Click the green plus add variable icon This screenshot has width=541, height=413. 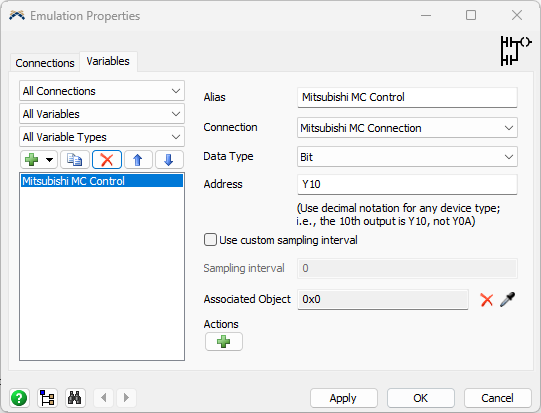pyautogui.click(x=32, y=159)
